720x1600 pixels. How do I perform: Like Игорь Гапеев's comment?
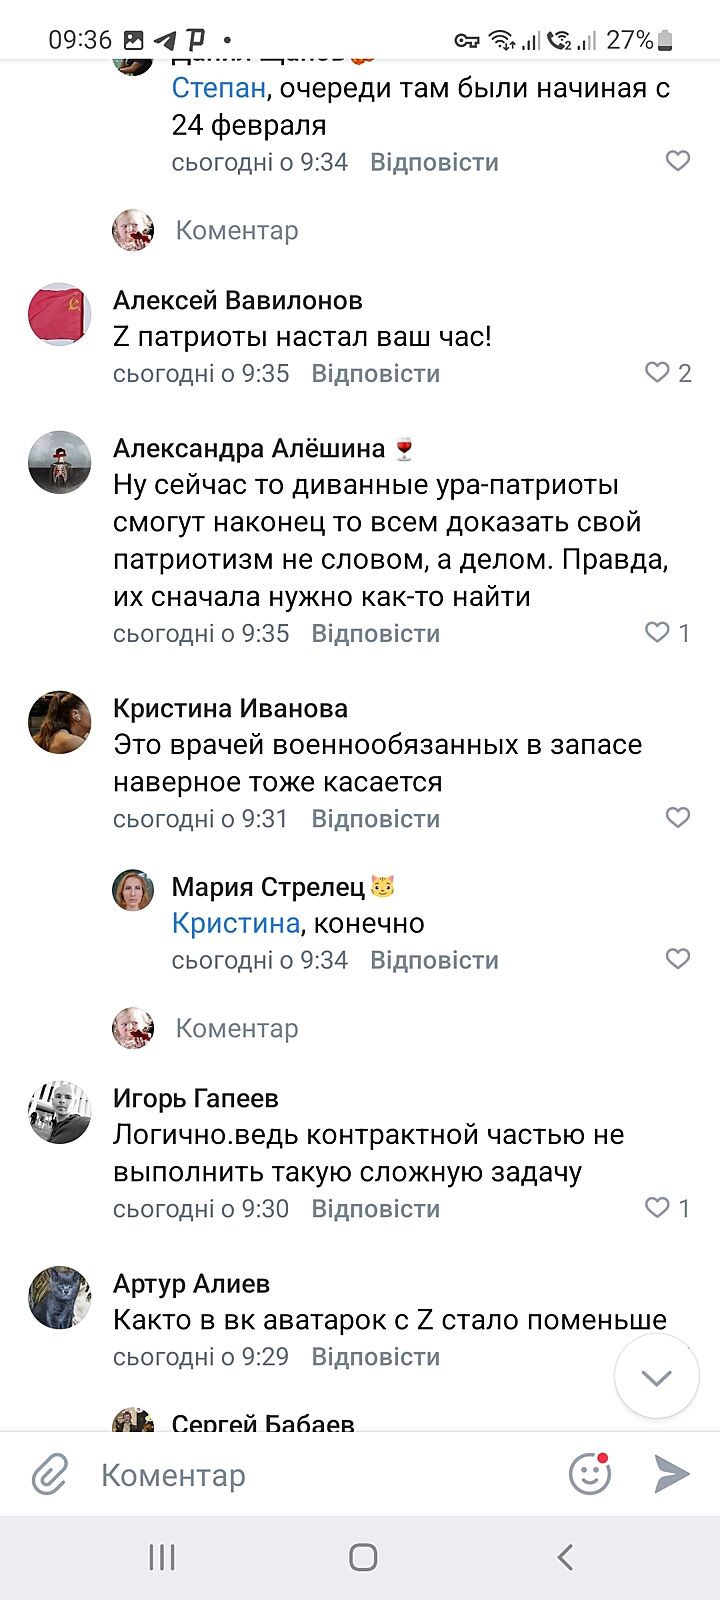(657, 1208)
